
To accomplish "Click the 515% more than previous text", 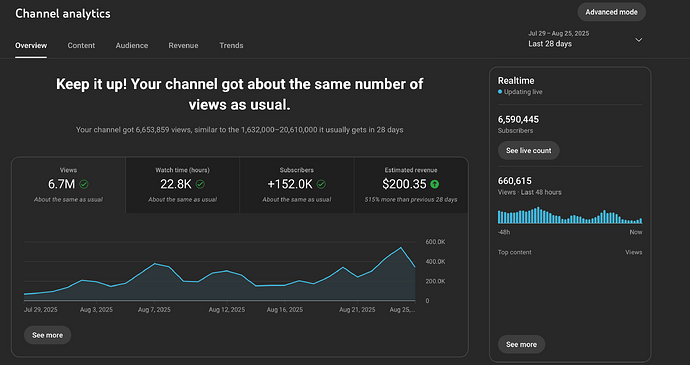I will pos(411,199).
